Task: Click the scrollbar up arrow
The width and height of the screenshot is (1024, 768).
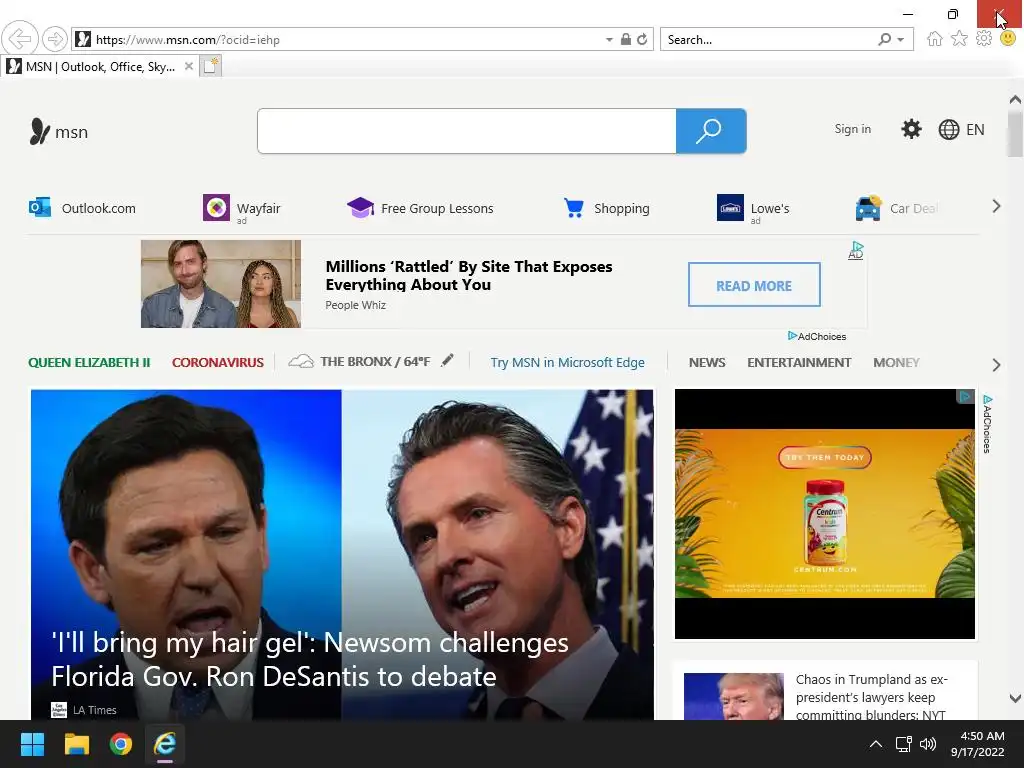Action: point(1015,100)
